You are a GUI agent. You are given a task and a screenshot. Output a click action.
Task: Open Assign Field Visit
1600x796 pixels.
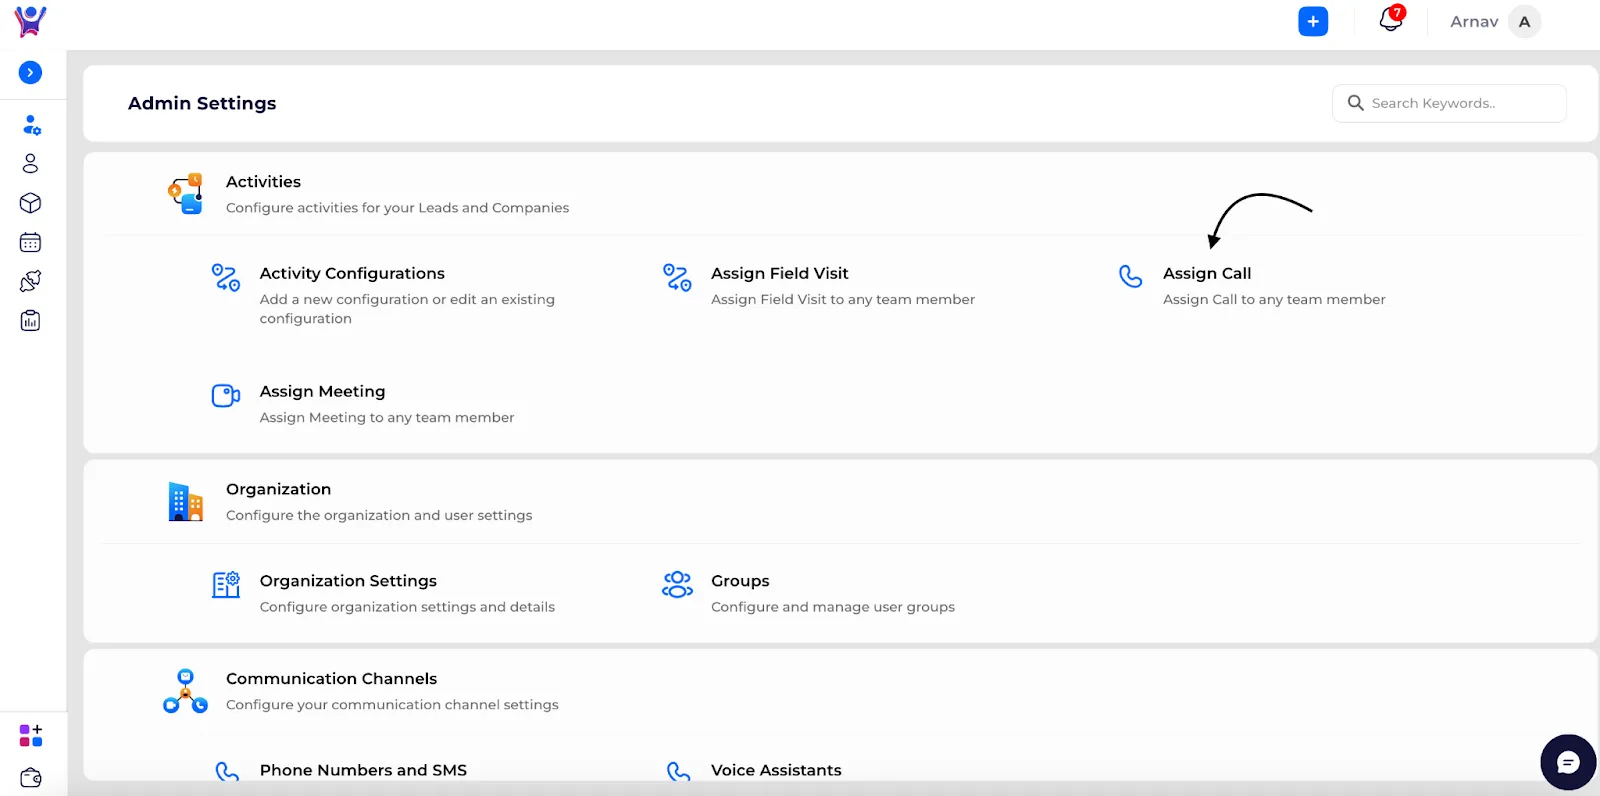pyautogui.click(x=779, y=273)
